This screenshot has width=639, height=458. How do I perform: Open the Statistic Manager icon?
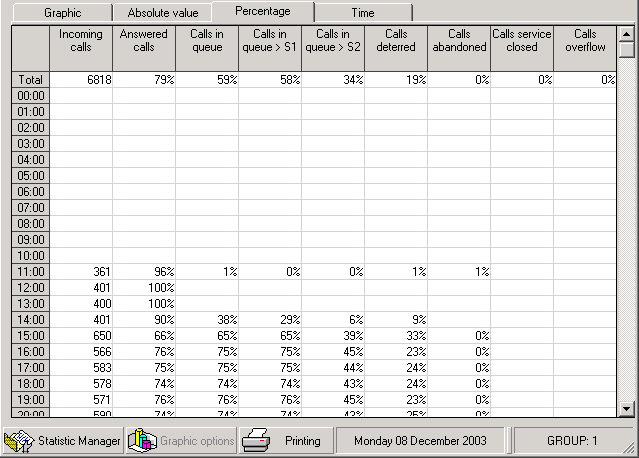tap(19, 441)
